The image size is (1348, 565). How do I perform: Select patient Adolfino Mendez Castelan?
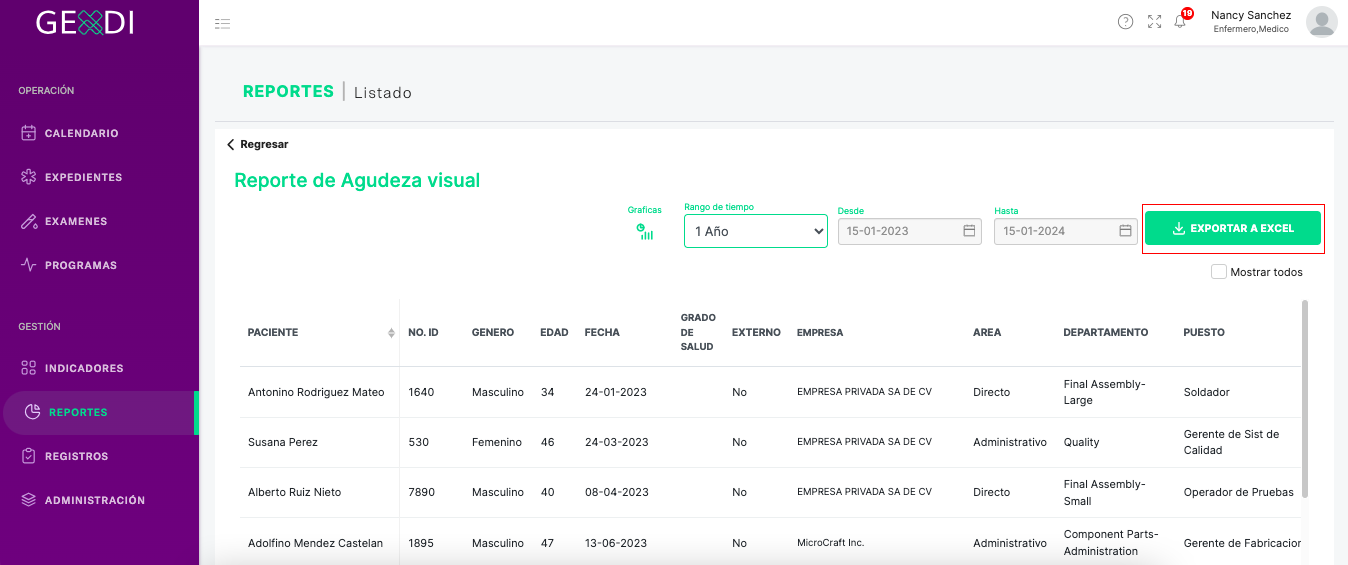coord(315,543)
